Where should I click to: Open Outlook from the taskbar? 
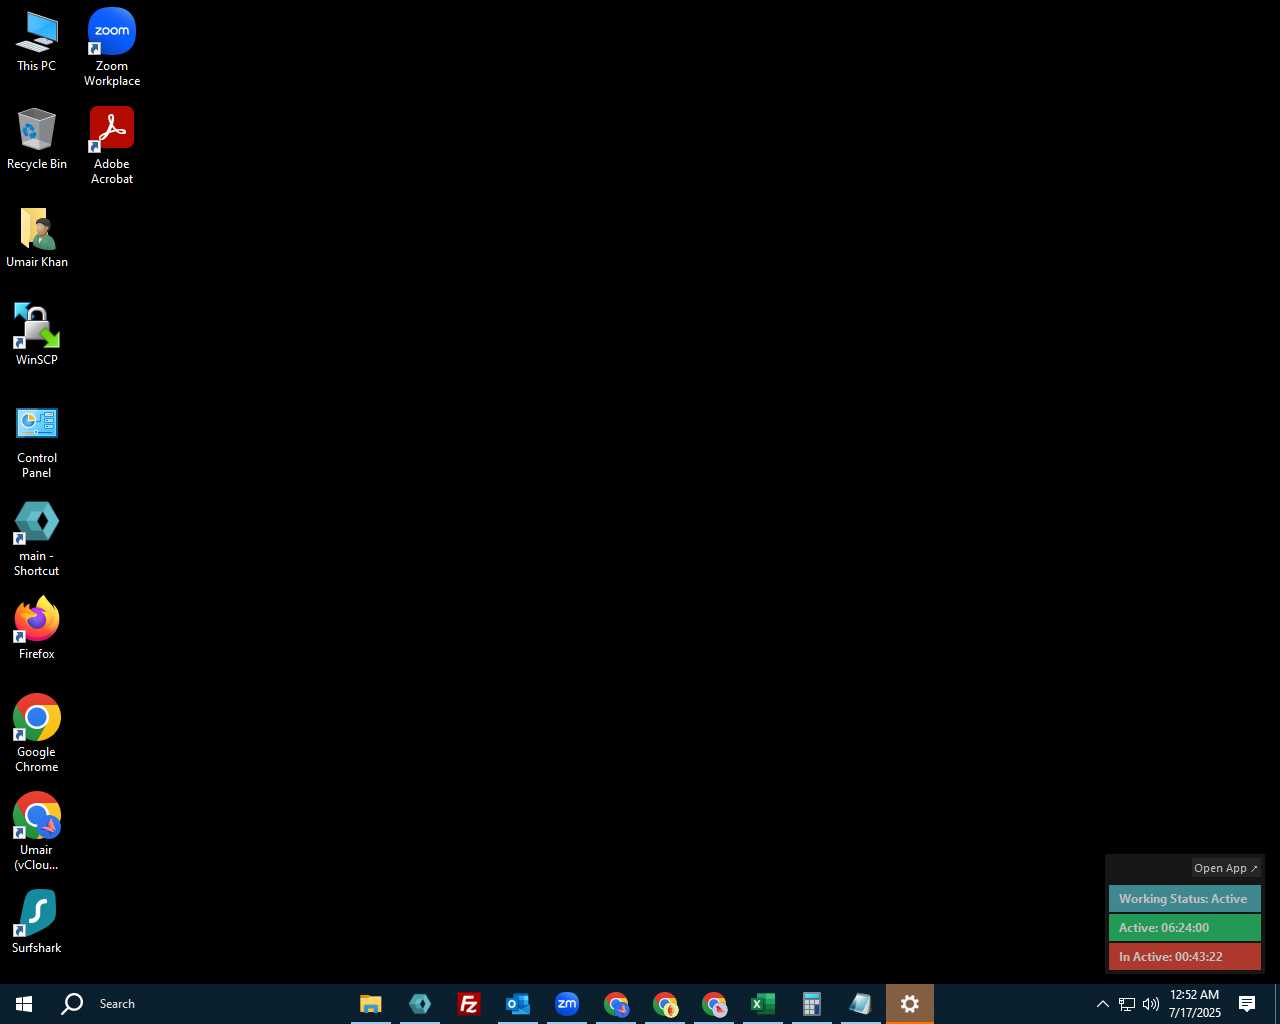pos(518,1004)
